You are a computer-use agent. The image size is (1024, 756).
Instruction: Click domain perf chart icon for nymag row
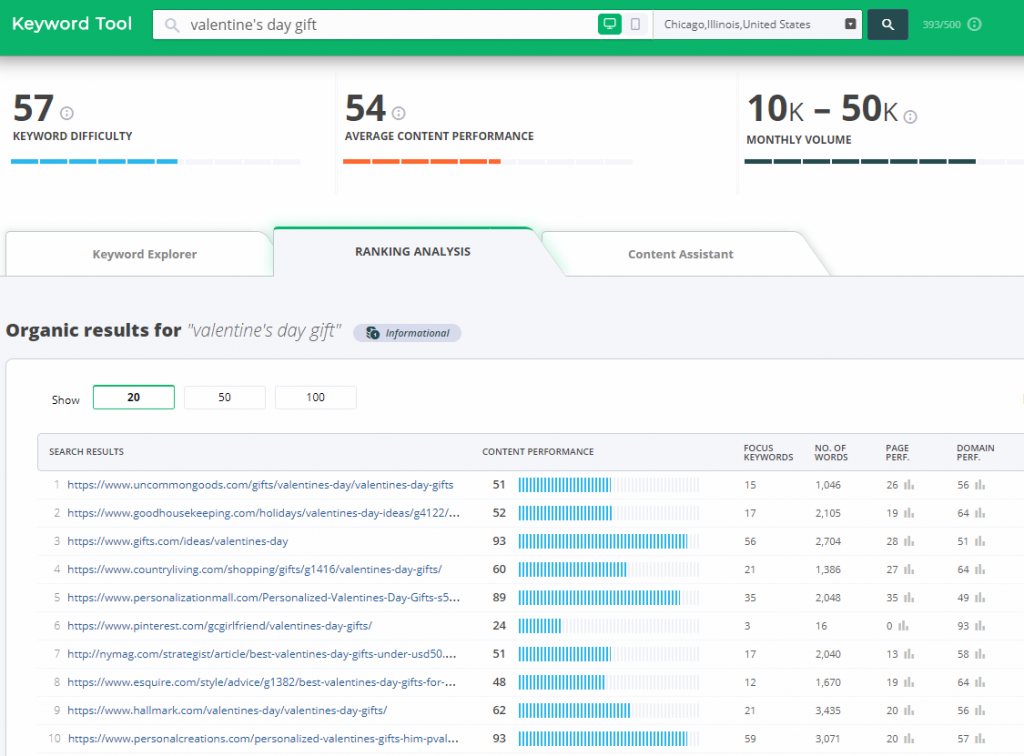(980, 654)
